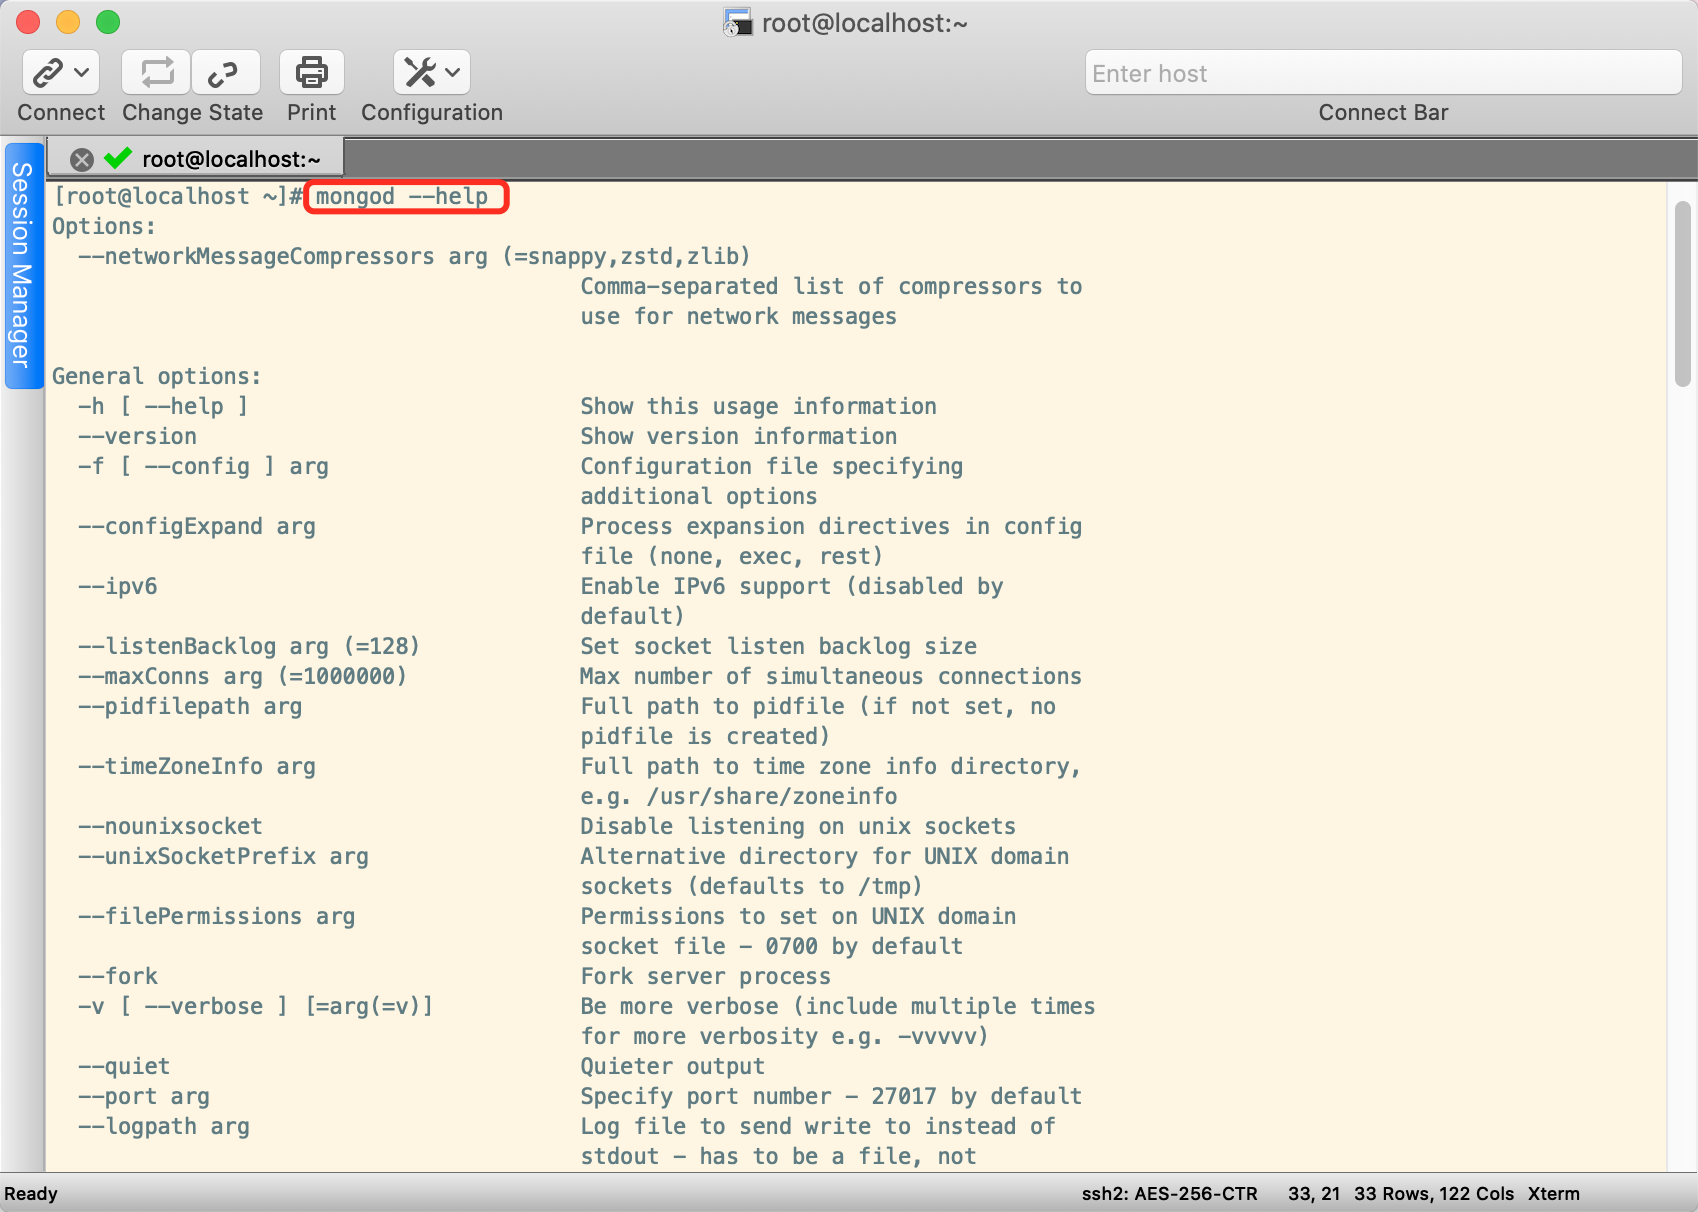Click the reconnect arrows icon

156,73
